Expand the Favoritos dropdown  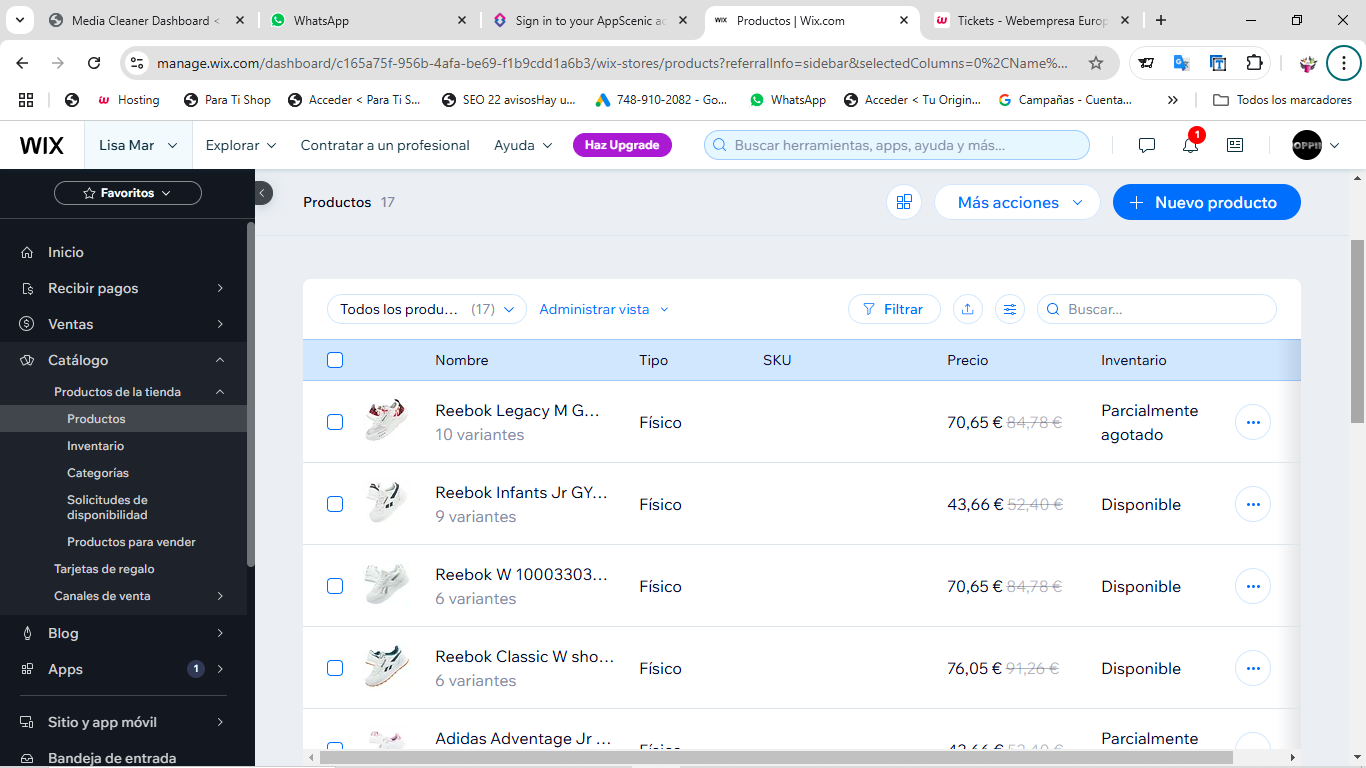click(x=128, y=193)
